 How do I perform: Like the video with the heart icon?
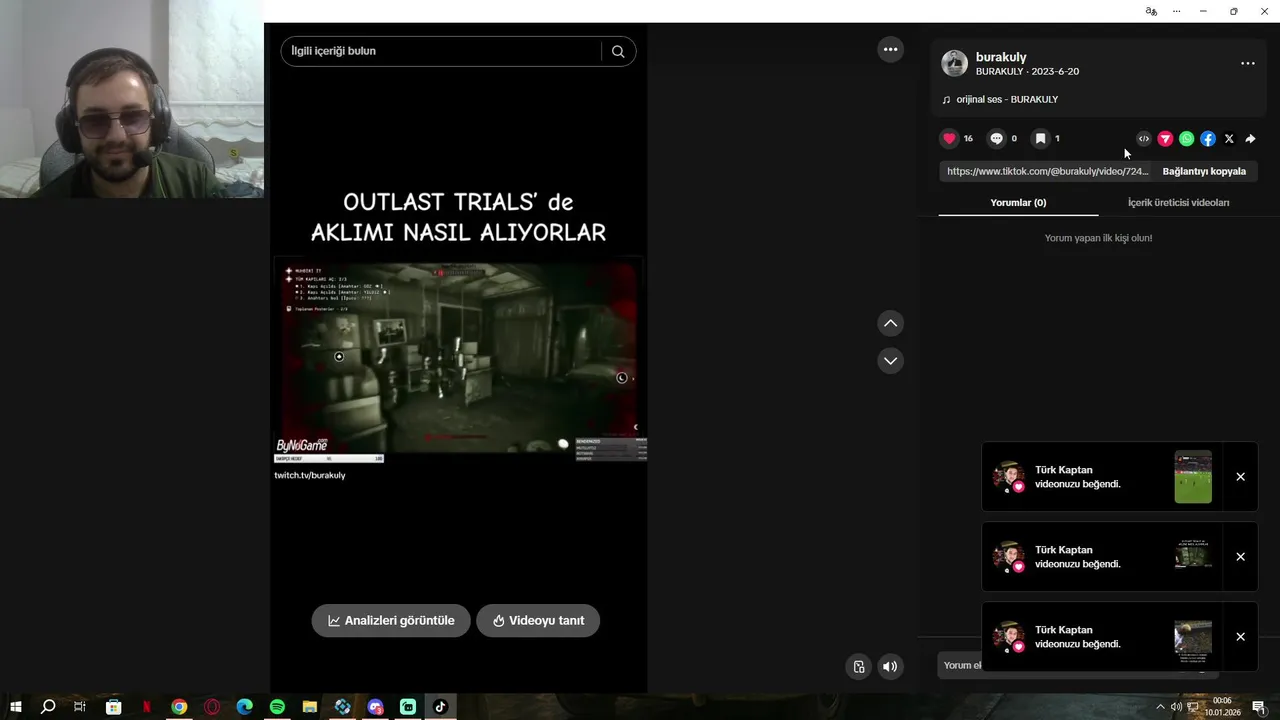coord(949,138)
